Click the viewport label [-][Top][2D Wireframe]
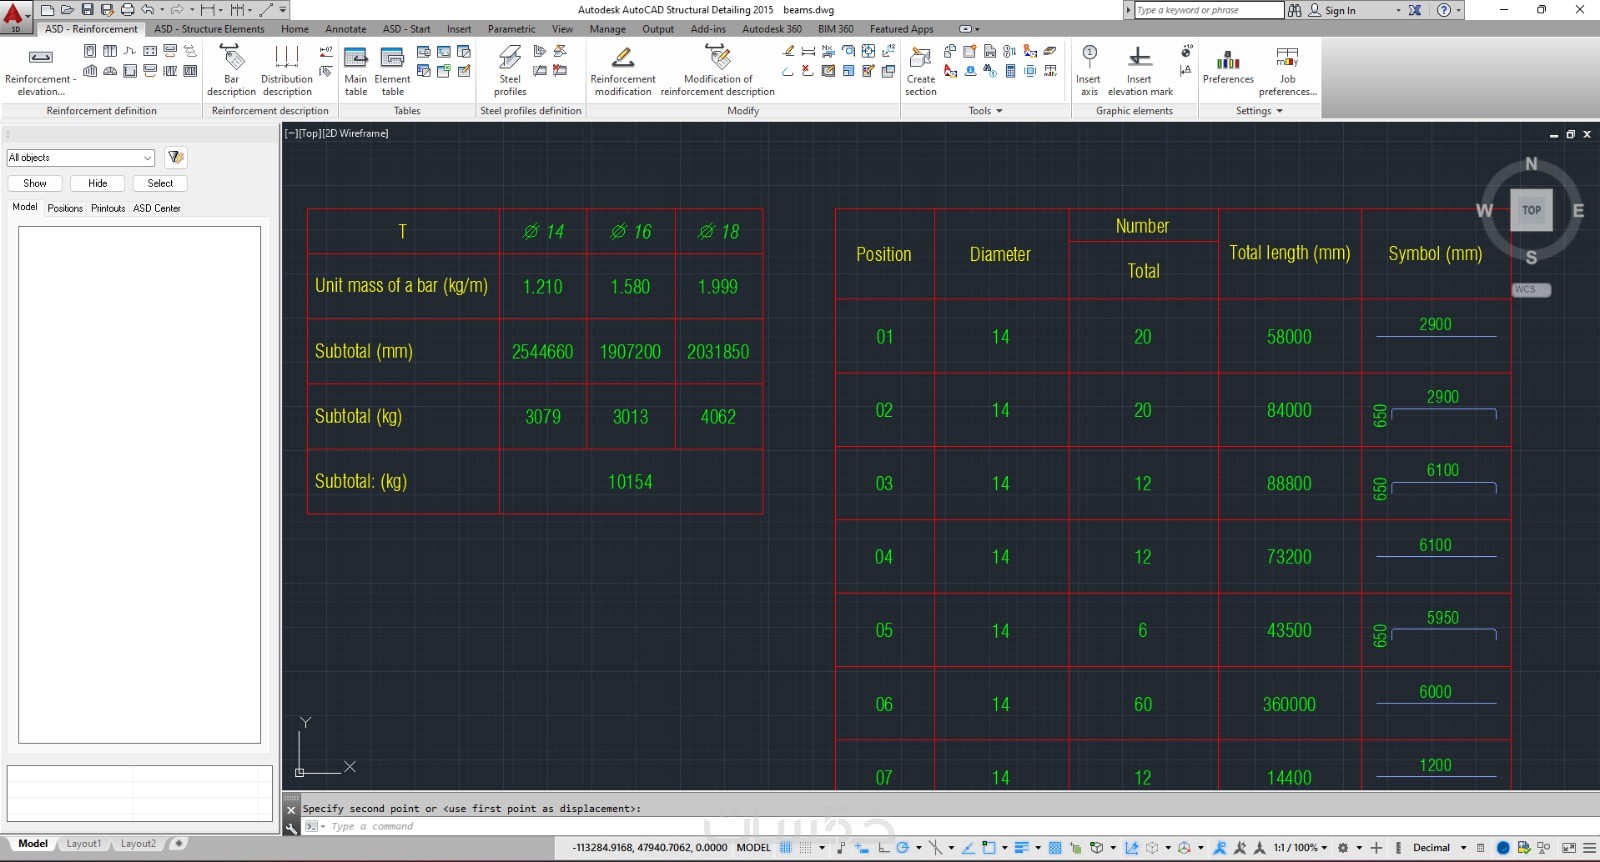 pos(337,133)
